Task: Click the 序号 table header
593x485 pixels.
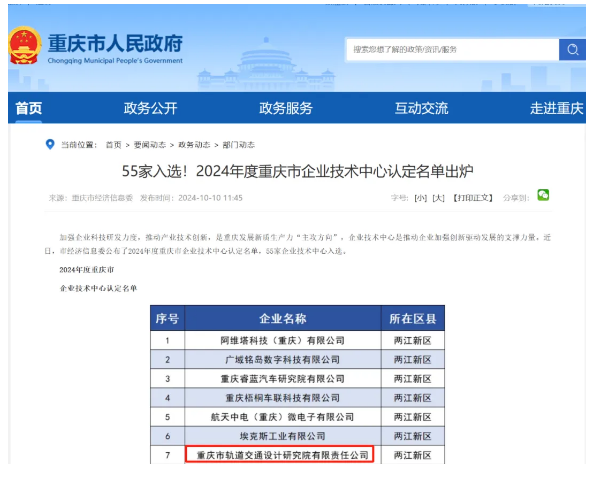Action: pyautogui.click(x=167, y=319)
